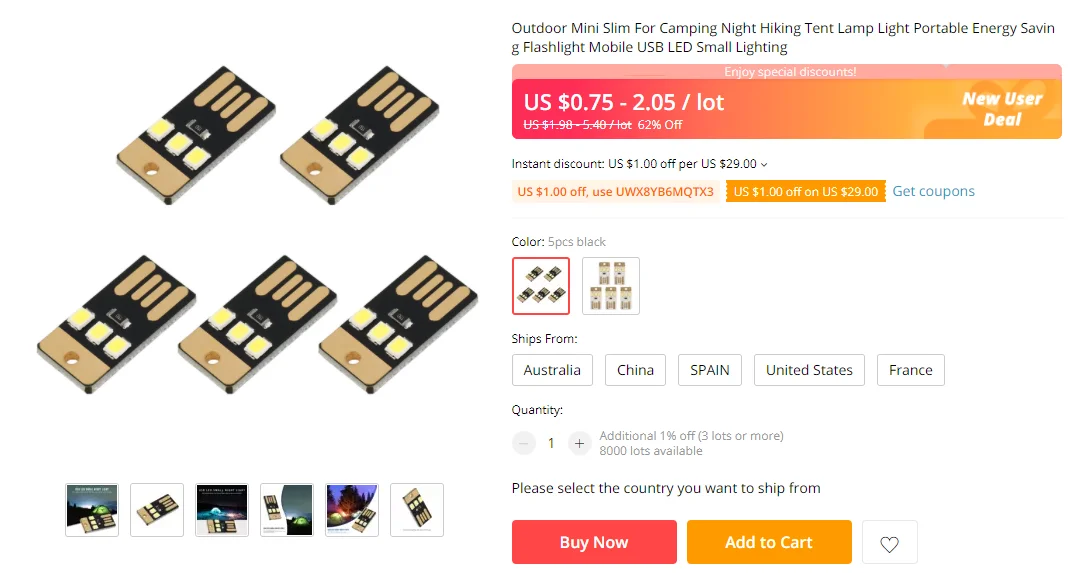View second thumbnail of single USB light
The height and width of the screenshot is (573, 1073).
[157, 510]
